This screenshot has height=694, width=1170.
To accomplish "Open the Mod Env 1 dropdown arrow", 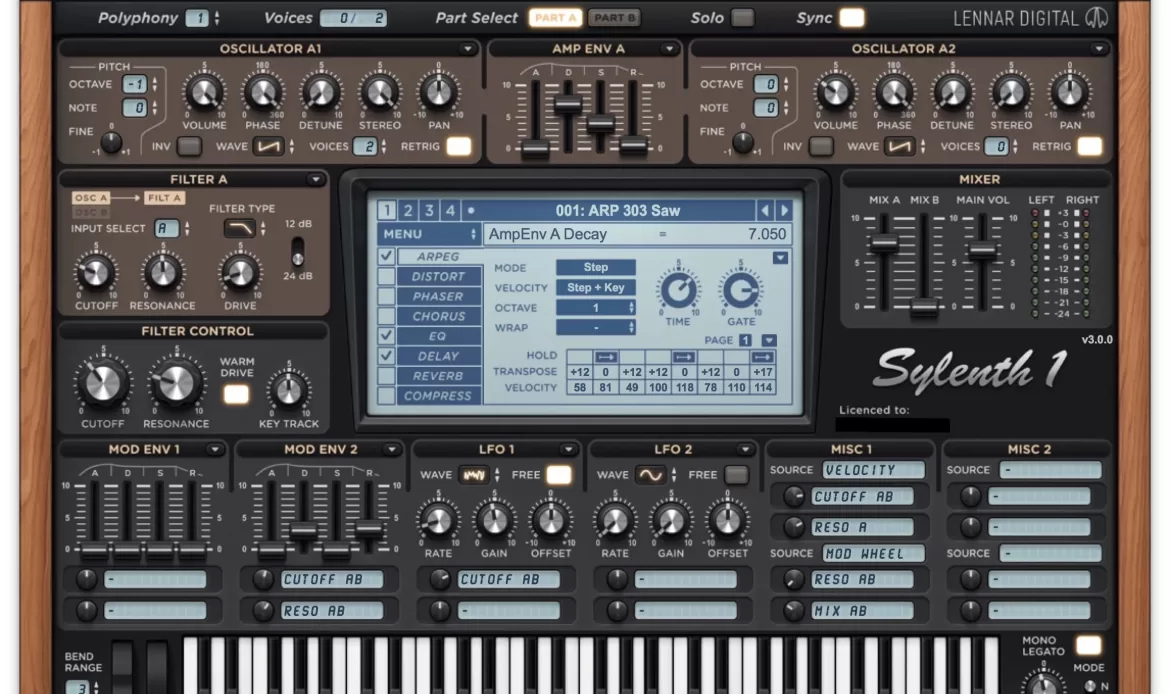I will pos(214,450).
